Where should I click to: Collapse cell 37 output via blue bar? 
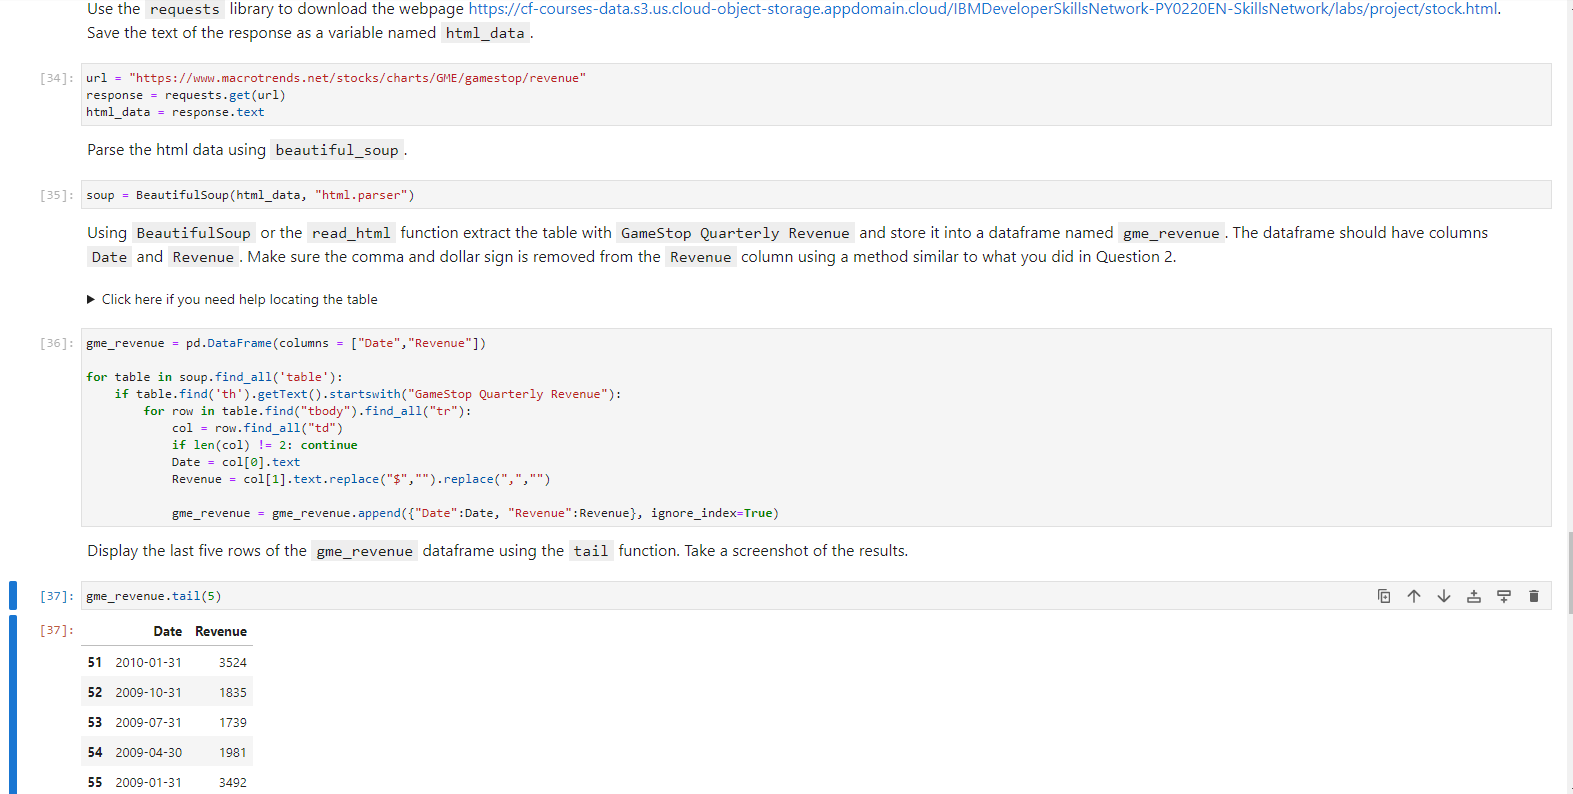coord(13,705)
